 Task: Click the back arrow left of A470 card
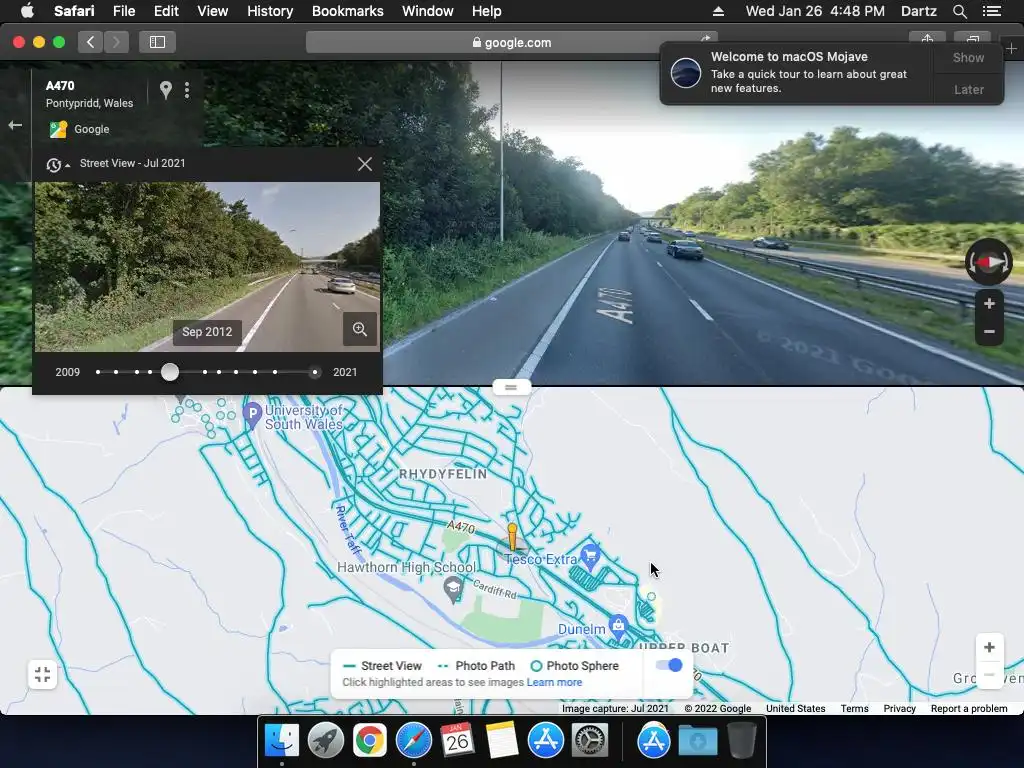pyautogui.click(x=15, y=125)
